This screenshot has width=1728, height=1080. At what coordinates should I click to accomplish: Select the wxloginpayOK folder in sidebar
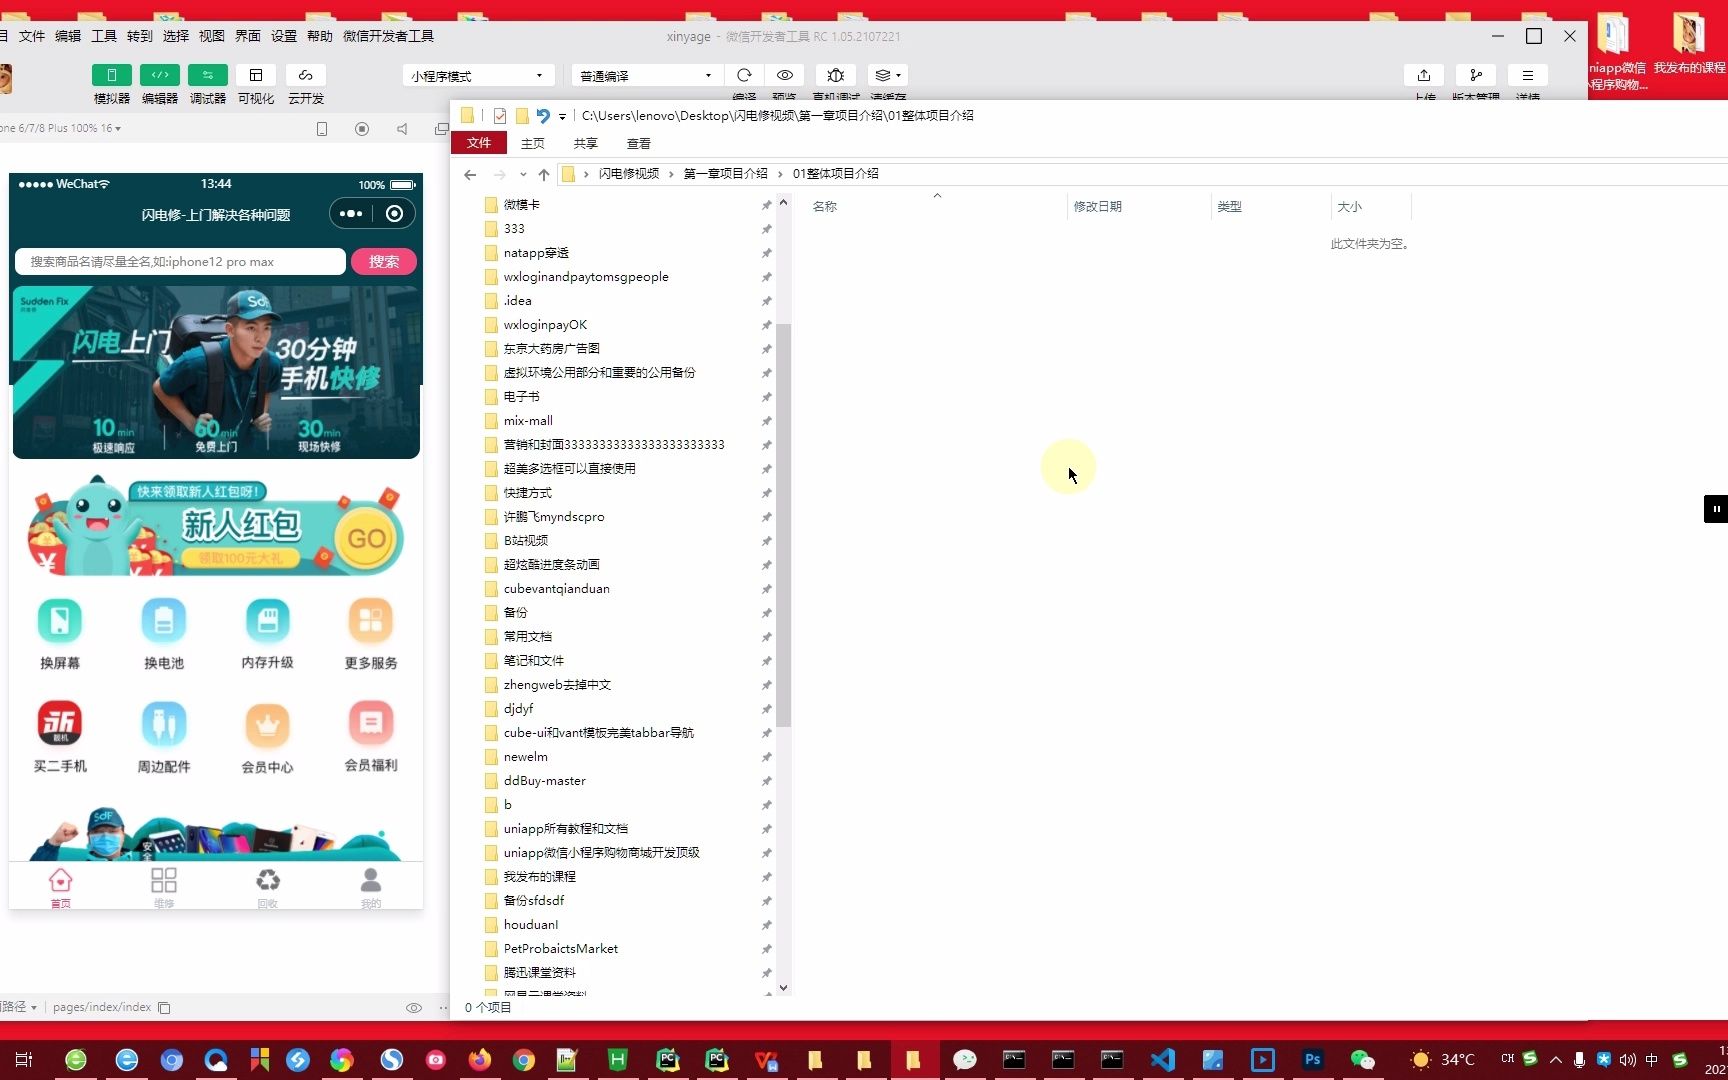pos(545,325)
